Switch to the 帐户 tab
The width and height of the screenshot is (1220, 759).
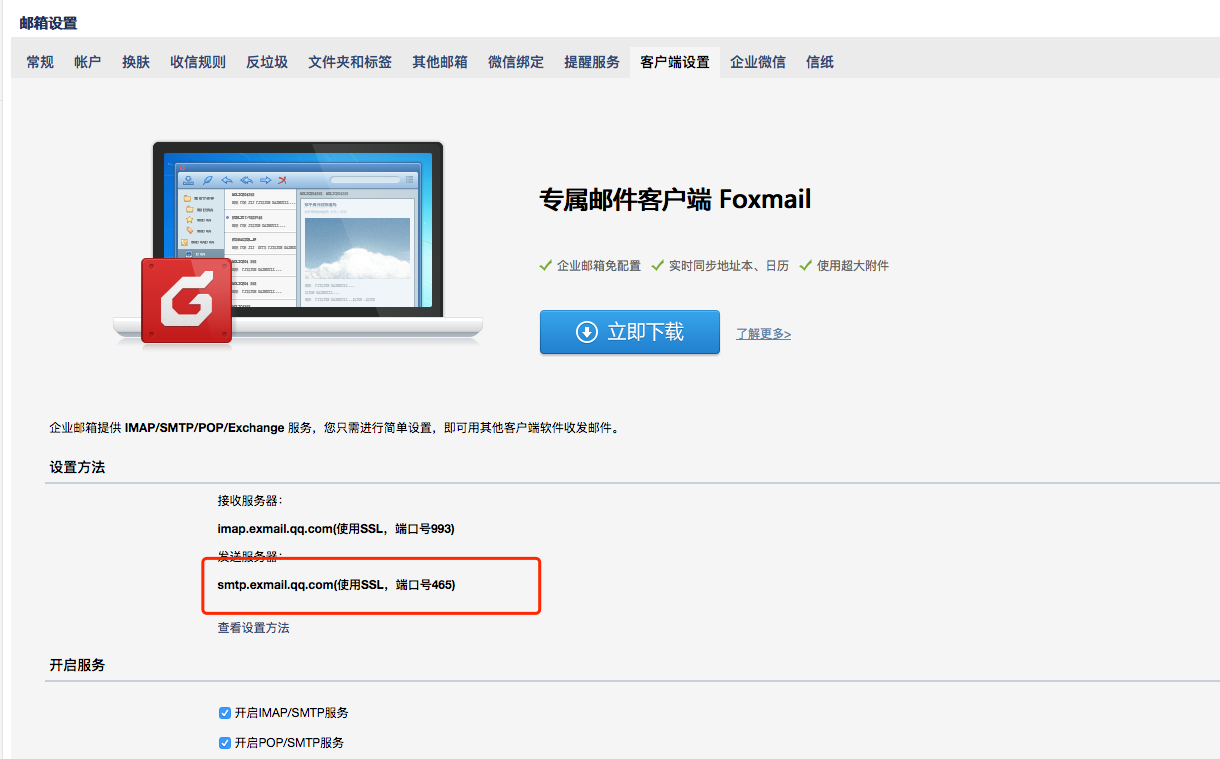[x=88, y=62]
